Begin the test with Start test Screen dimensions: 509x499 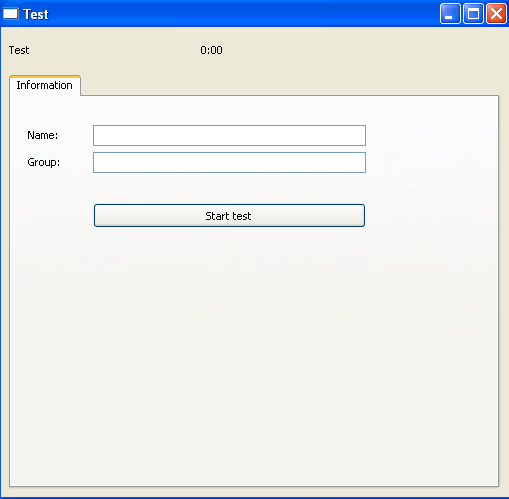pos(229,216)
